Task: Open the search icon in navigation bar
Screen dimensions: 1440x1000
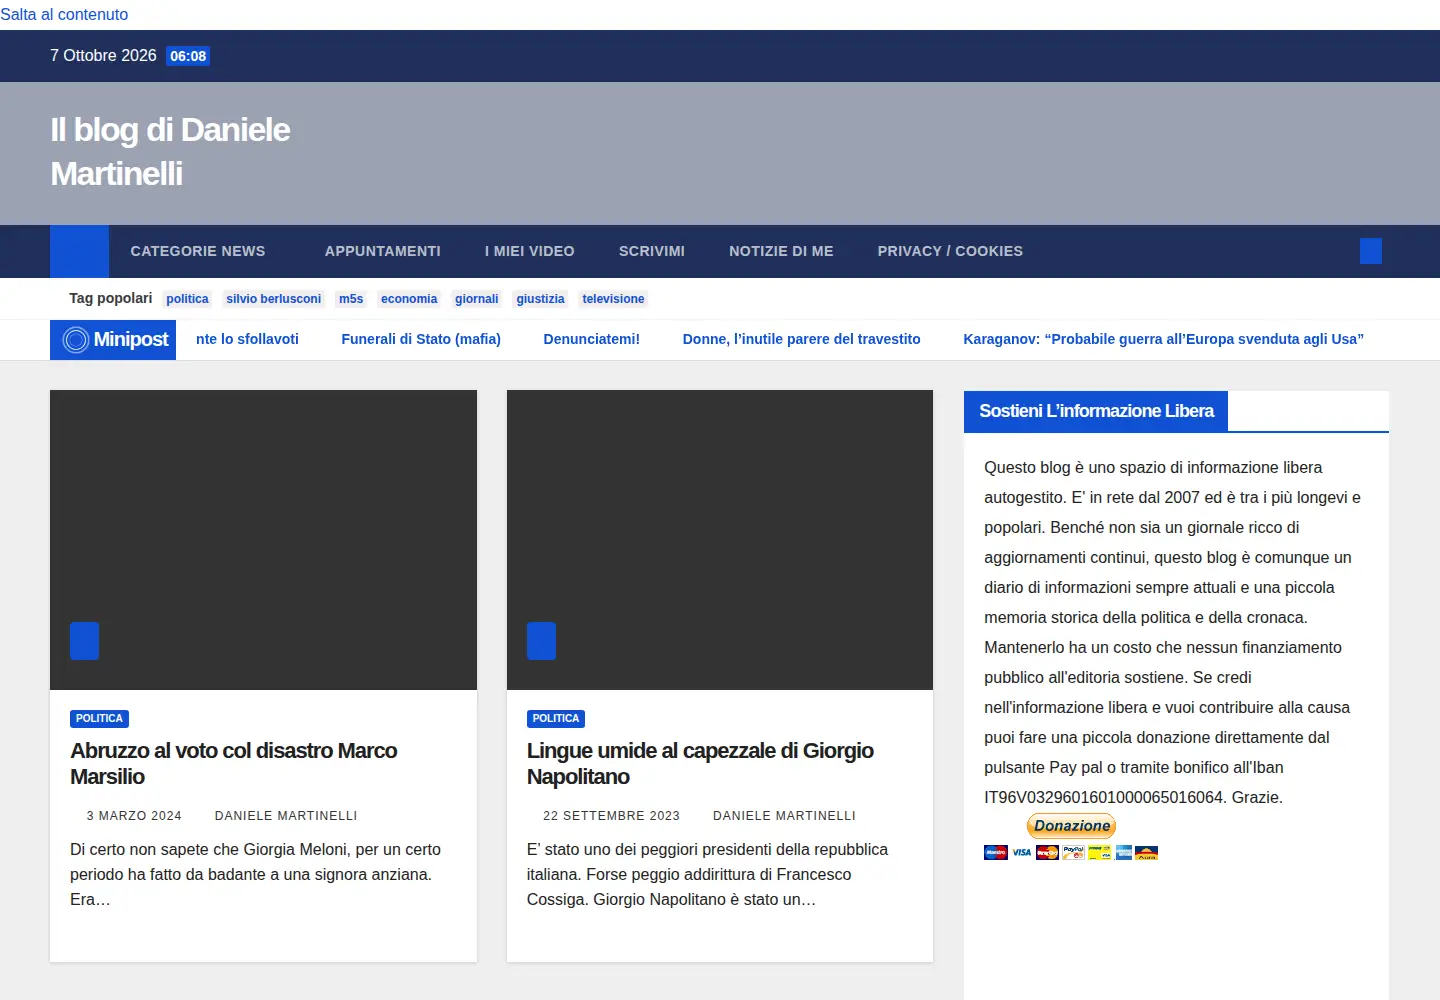Action: (x=1371, y=251)
